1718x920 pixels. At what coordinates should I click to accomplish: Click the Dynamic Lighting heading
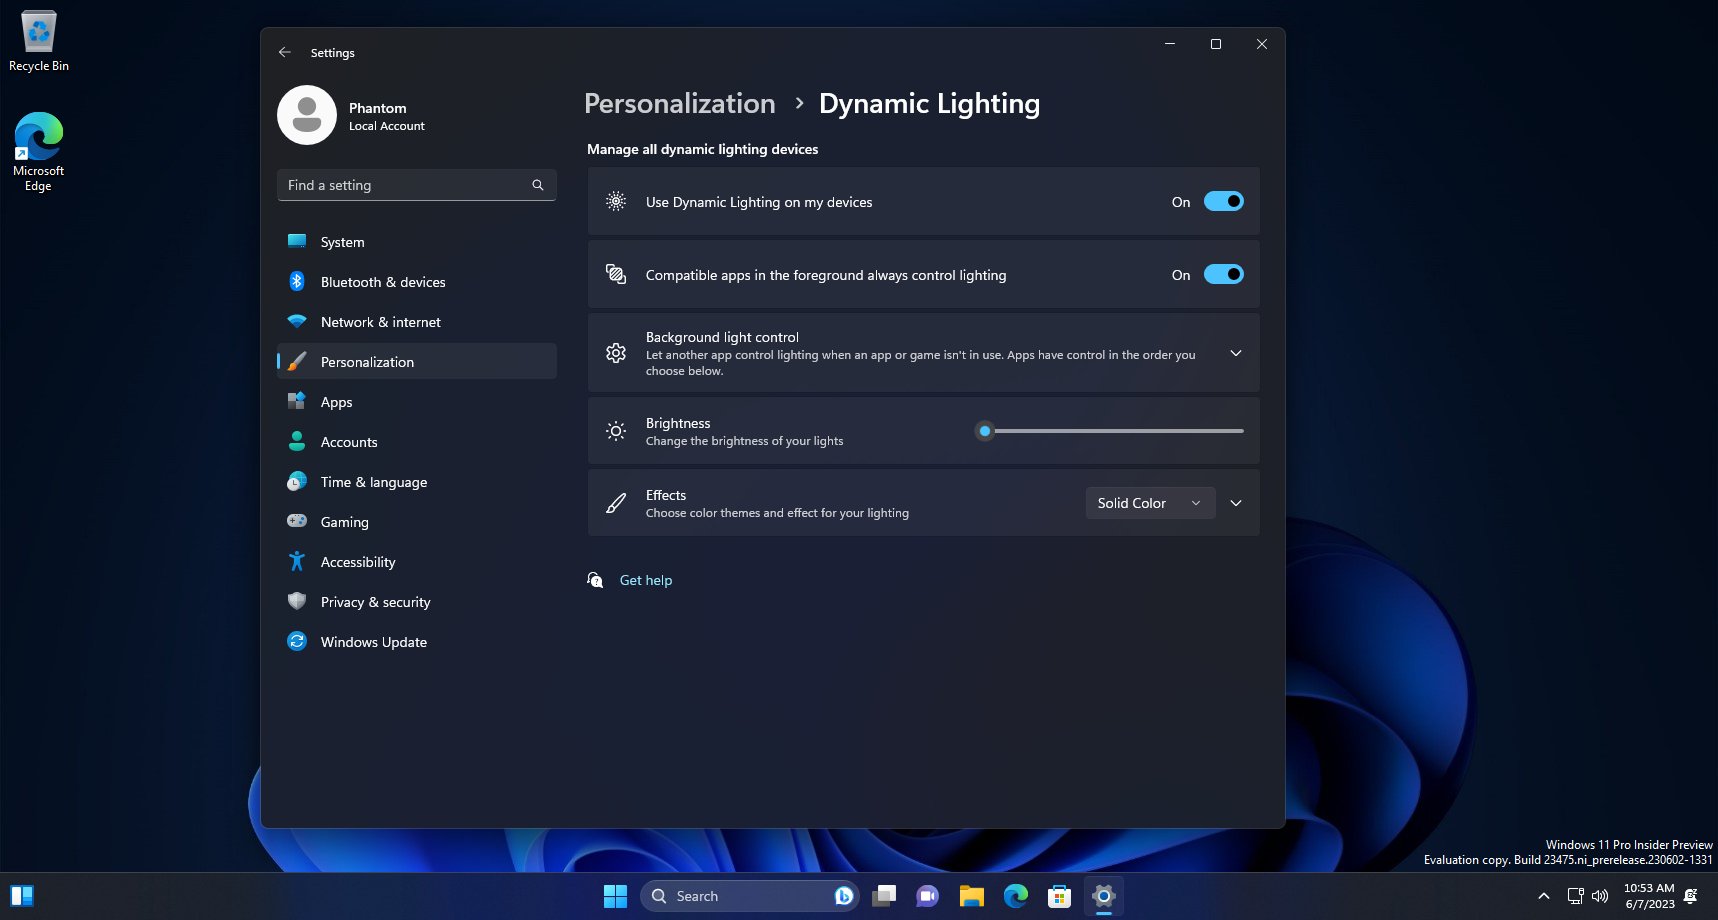click(930, 104)
